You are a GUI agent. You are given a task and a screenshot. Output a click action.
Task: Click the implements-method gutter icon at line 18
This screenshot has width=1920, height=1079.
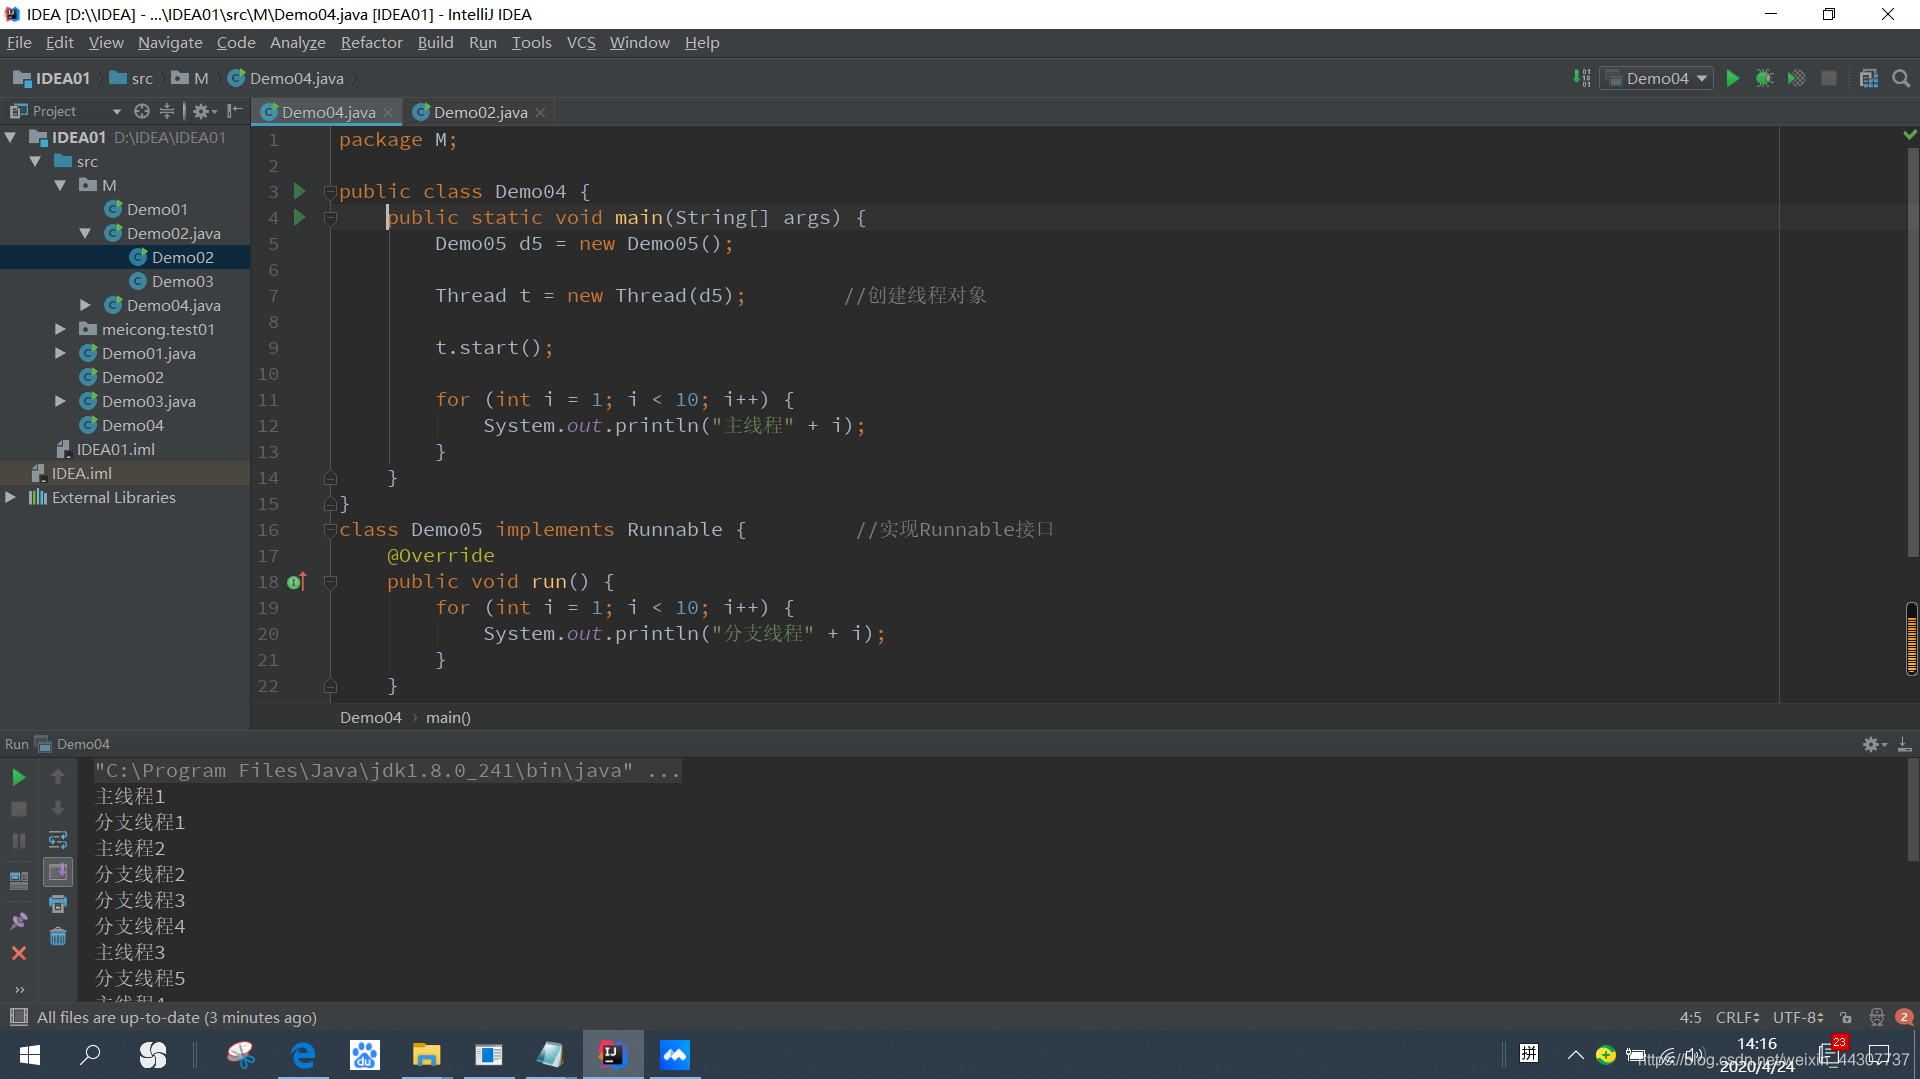tap(297, 581)
